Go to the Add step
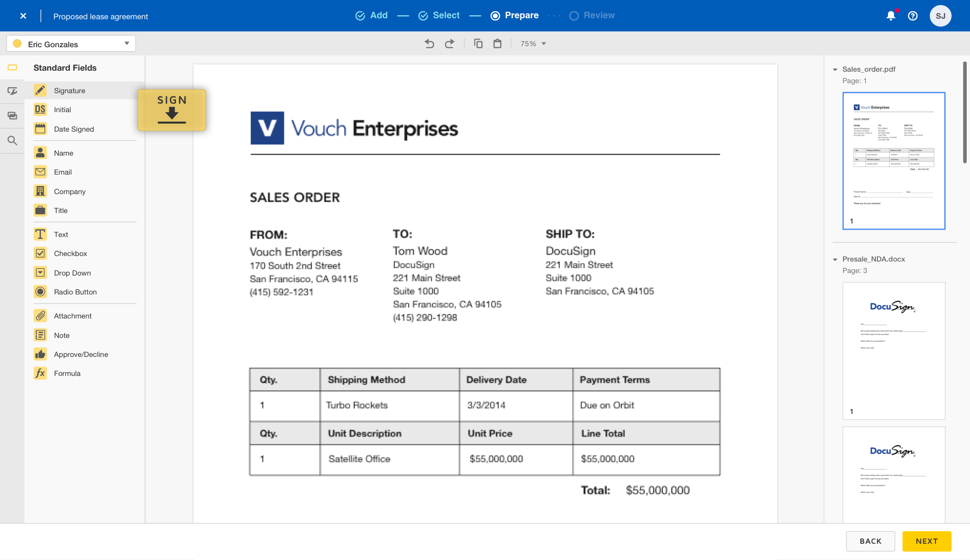 tap(371, 15)
